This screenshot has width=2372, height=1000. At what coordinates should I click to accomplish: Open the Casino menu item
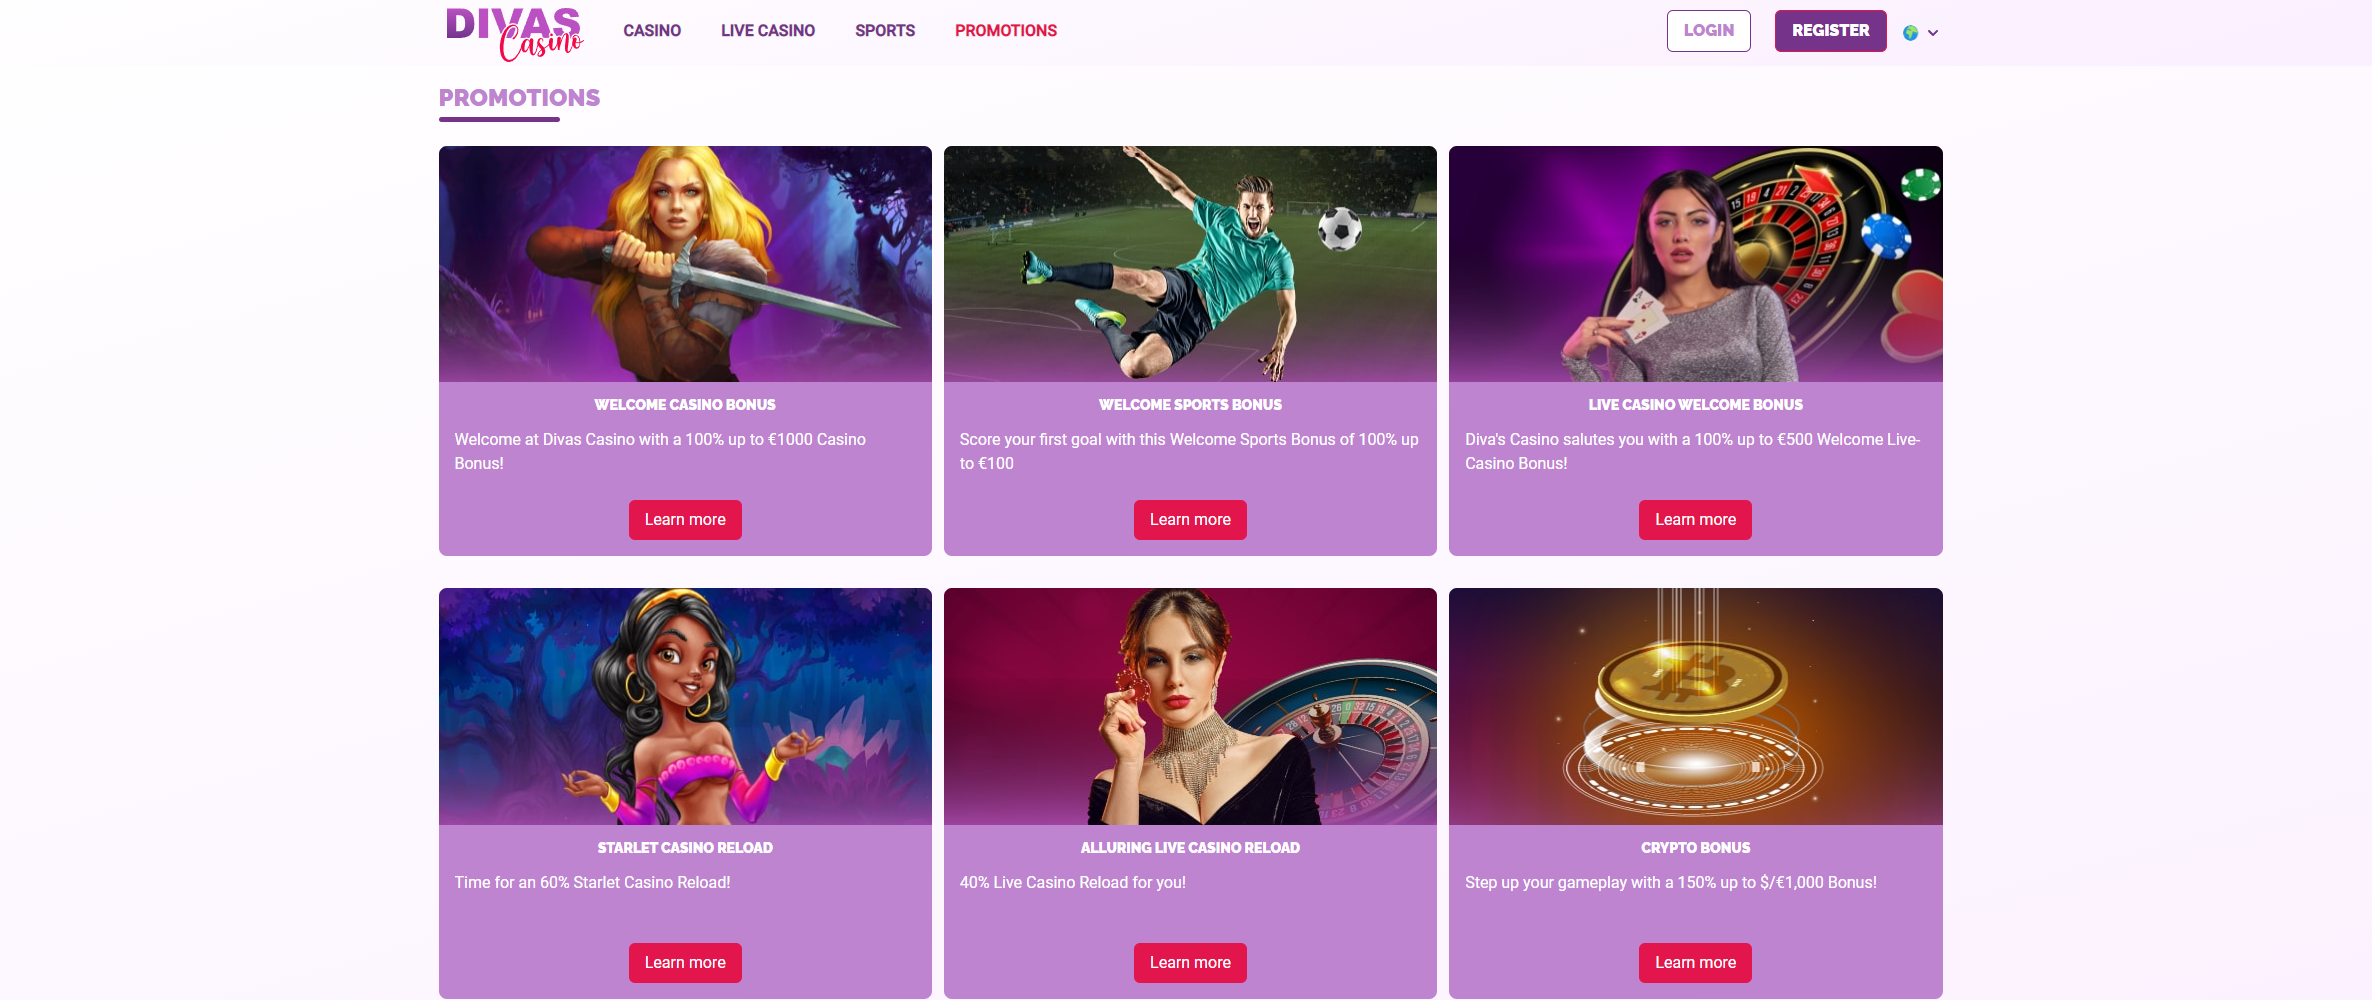coord(652,31)
